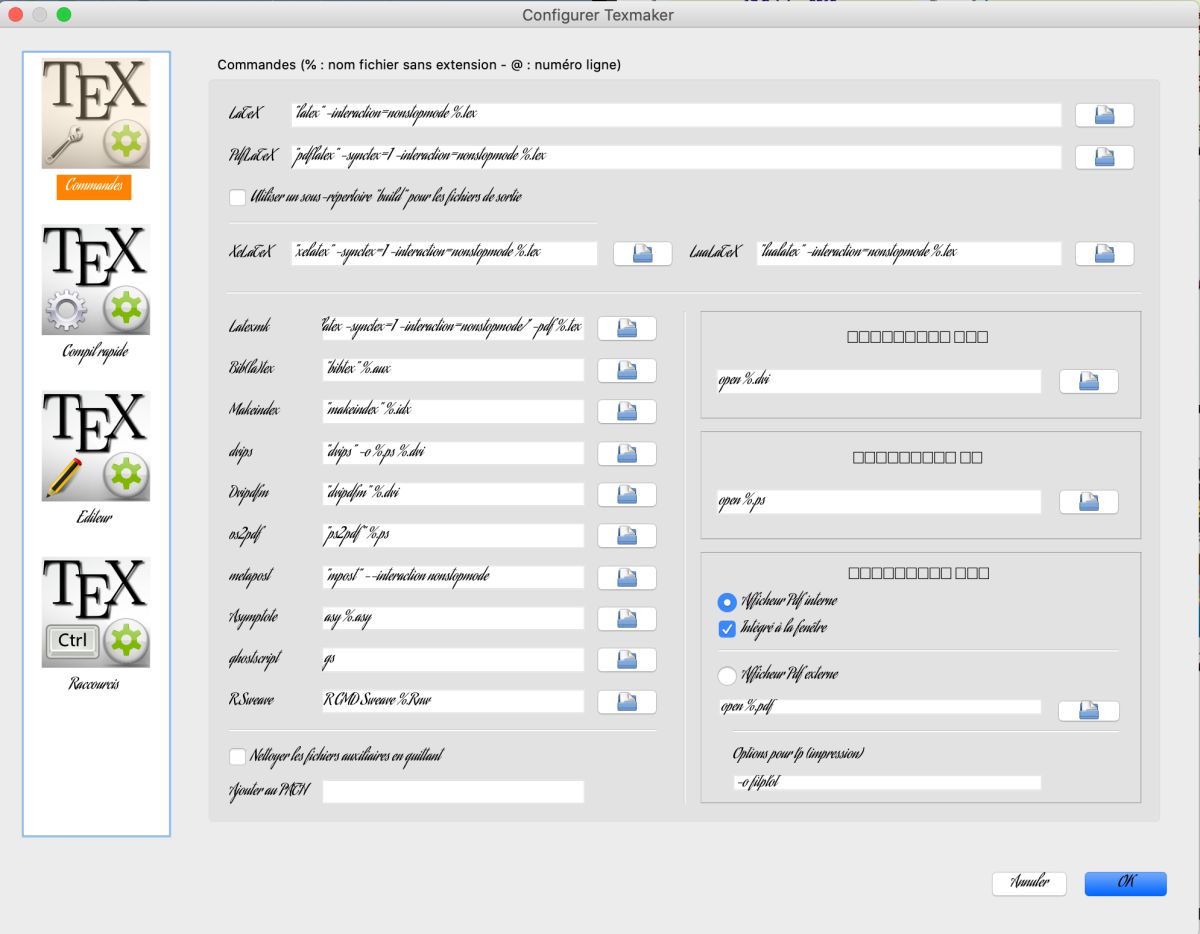Focus the BibLaTeX command input field
The height and width of the screenshot is (934, 1200).
point(453,370)
